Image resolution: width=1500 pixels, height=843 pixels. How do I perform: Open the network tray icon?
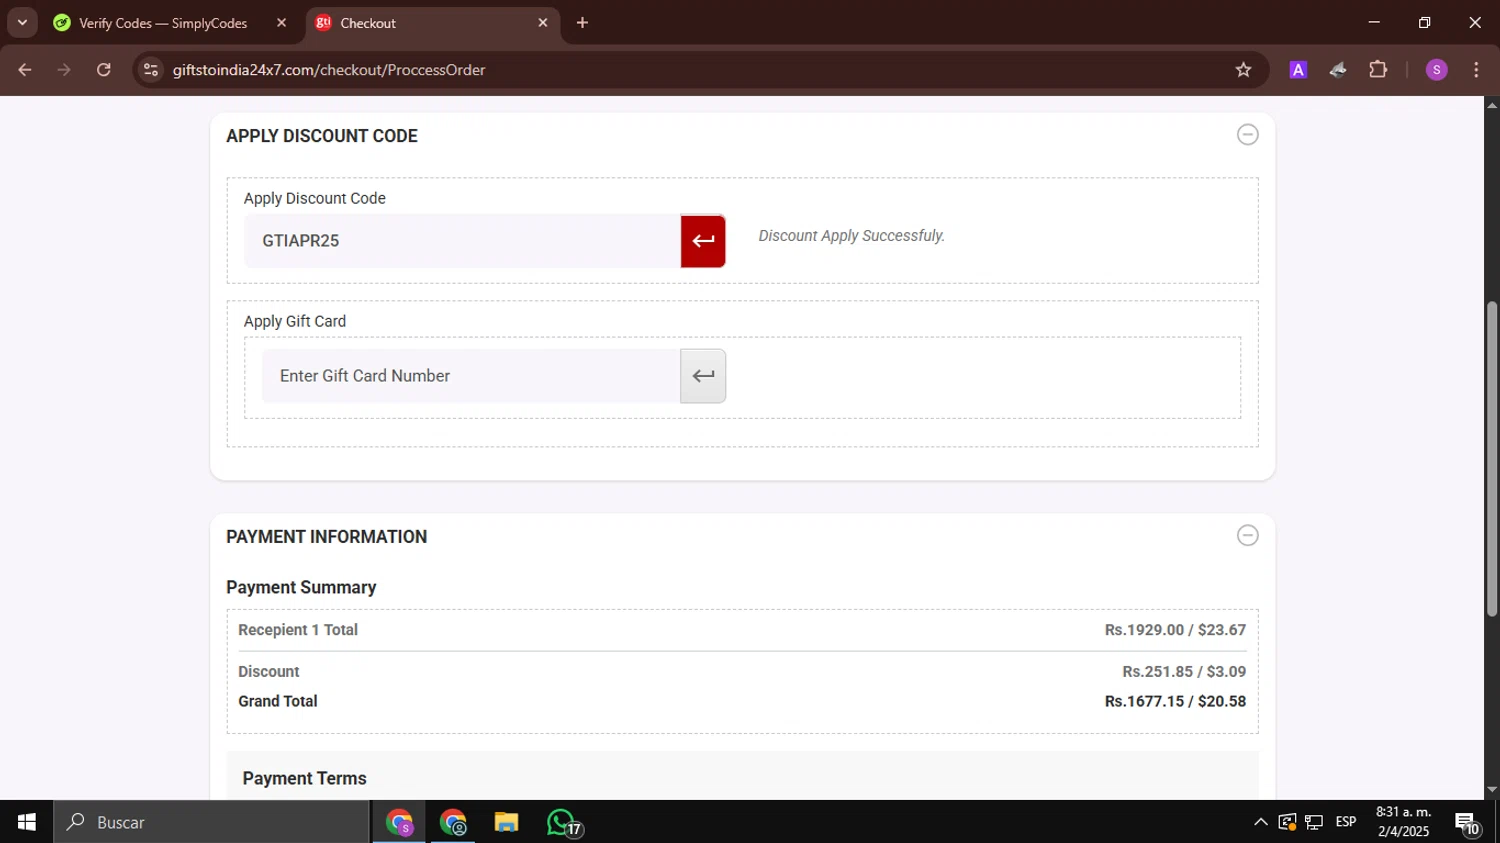[x=1314, y=822]
